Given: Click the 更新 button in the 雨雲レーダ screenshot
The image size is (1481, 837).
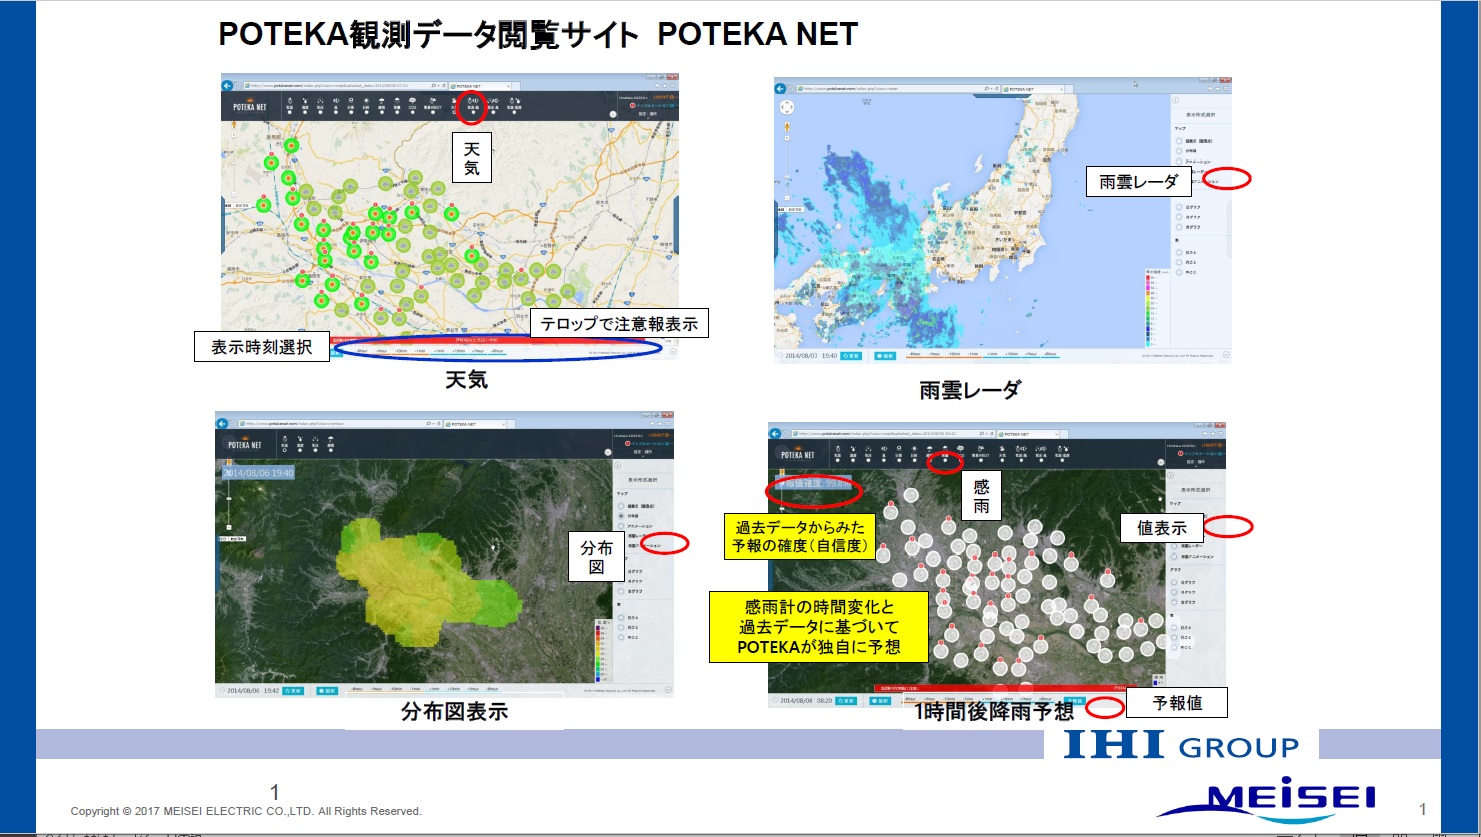Looking at the screenshot, I should [851, 356].
